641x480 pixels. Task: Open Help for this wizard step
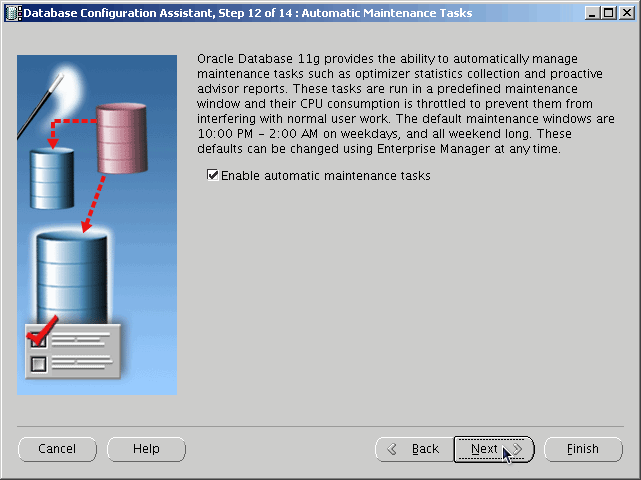pyautogui.click(x=146, y=449)
